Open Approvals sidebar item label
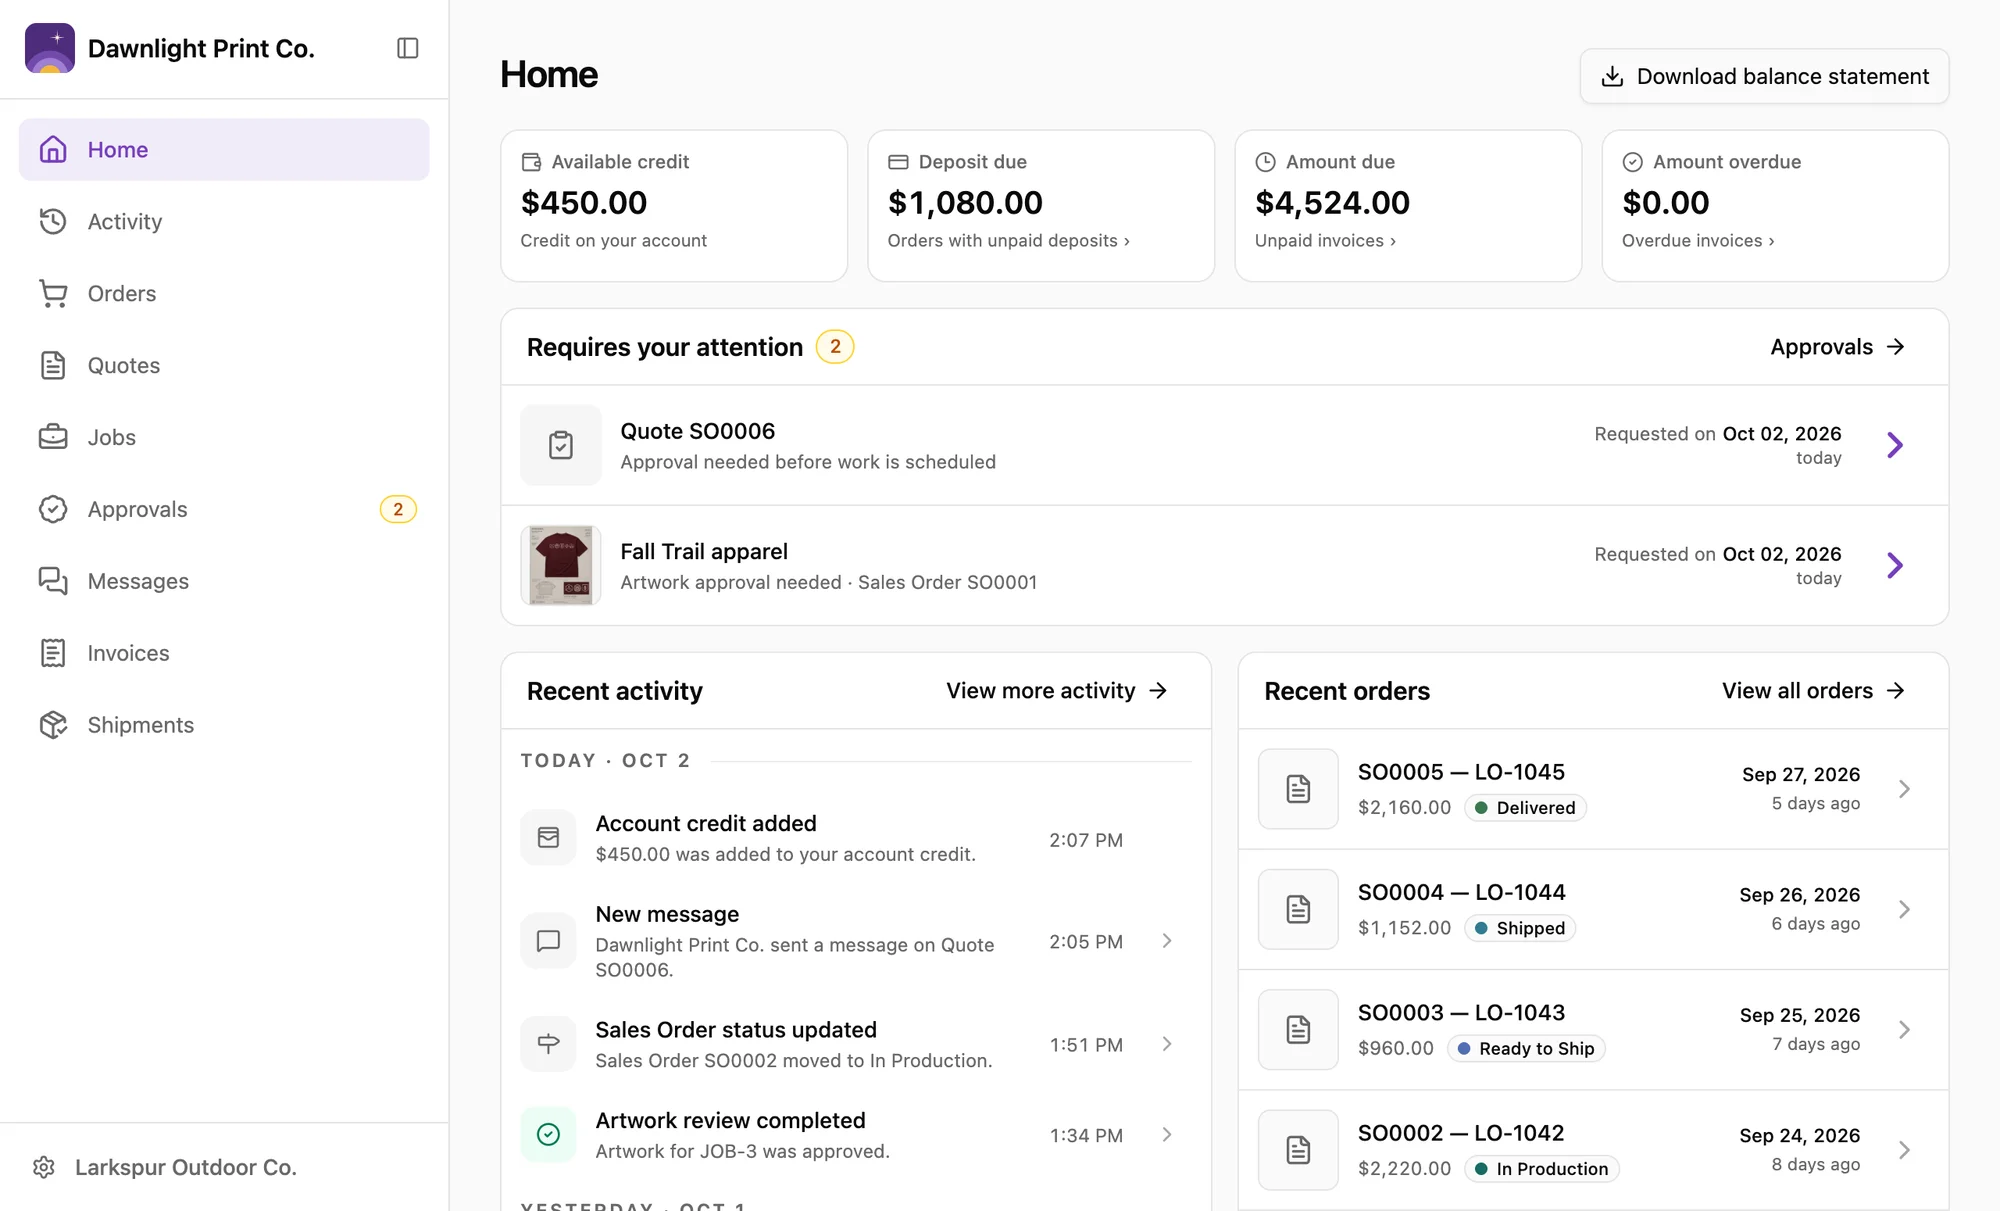 pos(137,509)
